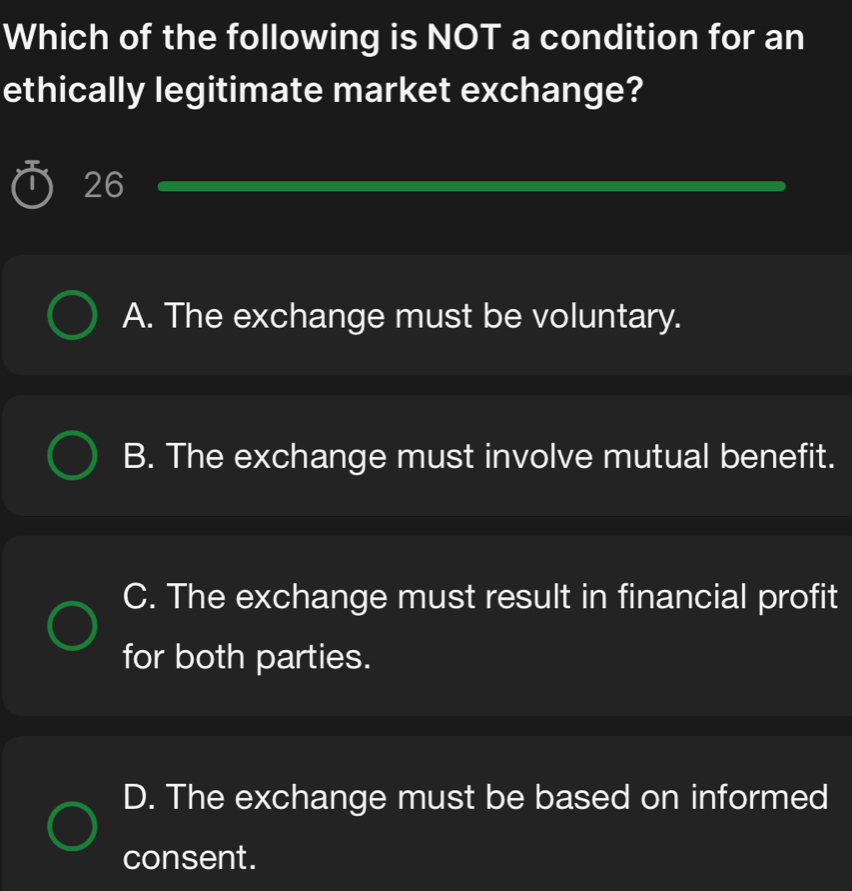Image resolution: width=852 pixels, height=891 pixels.
Task: Select the radio circle next to option B
Action: (71, 455)
